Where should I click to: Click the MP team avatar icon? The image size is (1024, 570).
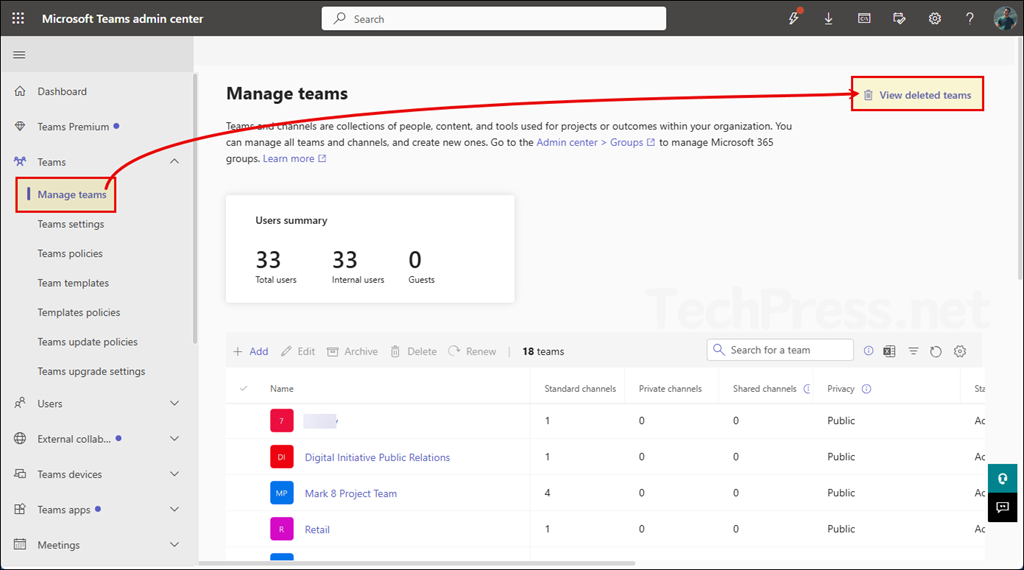pos(281,493)
